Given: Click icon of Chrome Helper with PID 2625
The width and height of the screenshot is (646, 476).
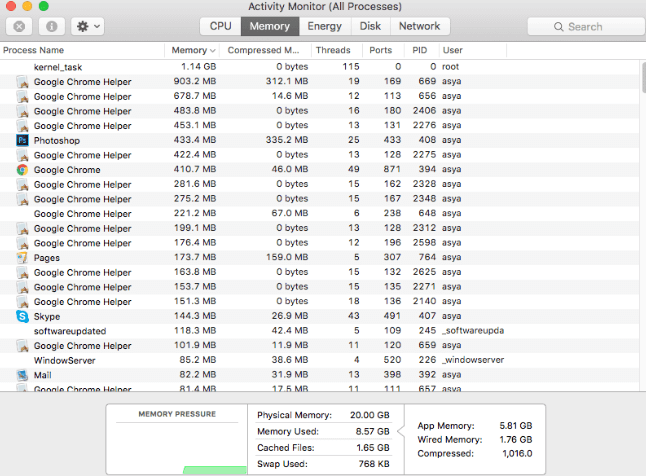Looking at the screenshot, I should 22,272.
